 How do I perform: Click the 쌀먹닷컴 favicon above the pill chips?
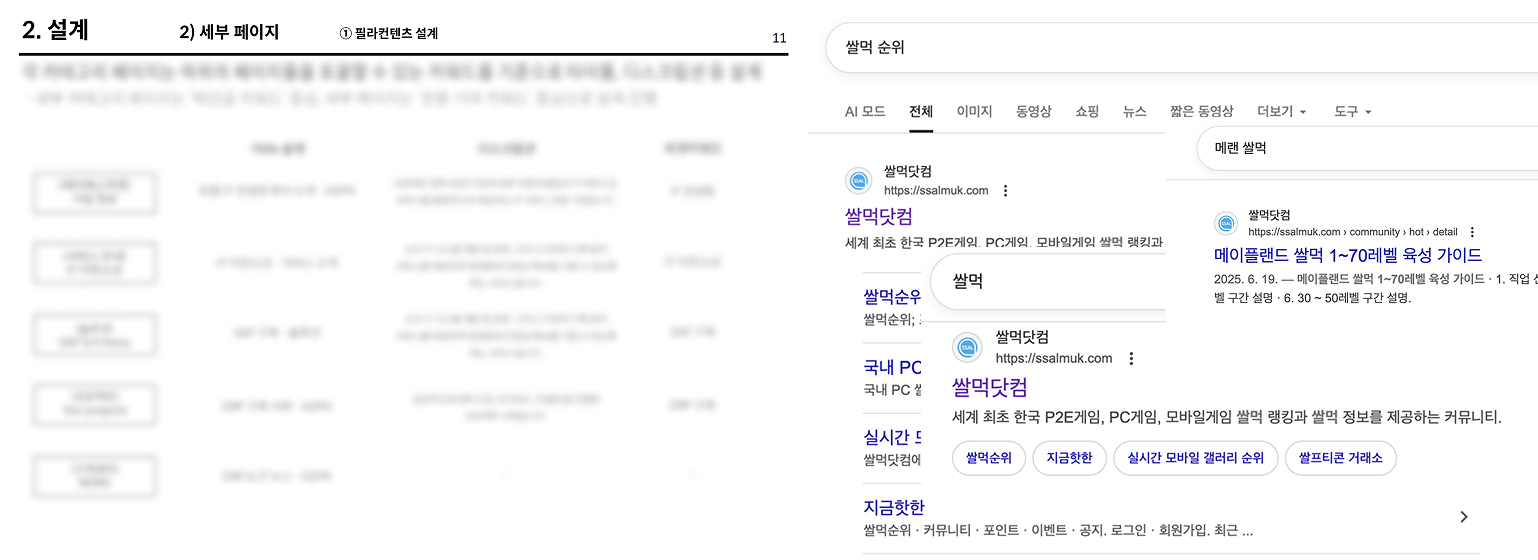(x=967, y=347)
